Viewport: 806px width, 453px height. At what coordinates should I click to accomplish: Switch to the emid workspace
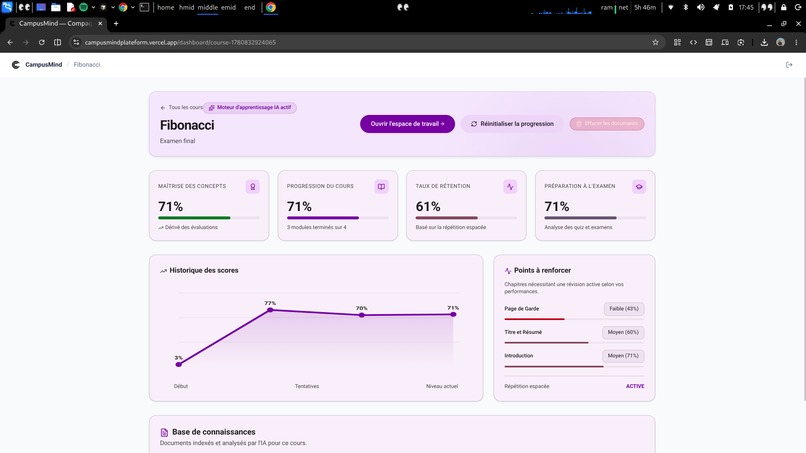(x=228, y=7)
